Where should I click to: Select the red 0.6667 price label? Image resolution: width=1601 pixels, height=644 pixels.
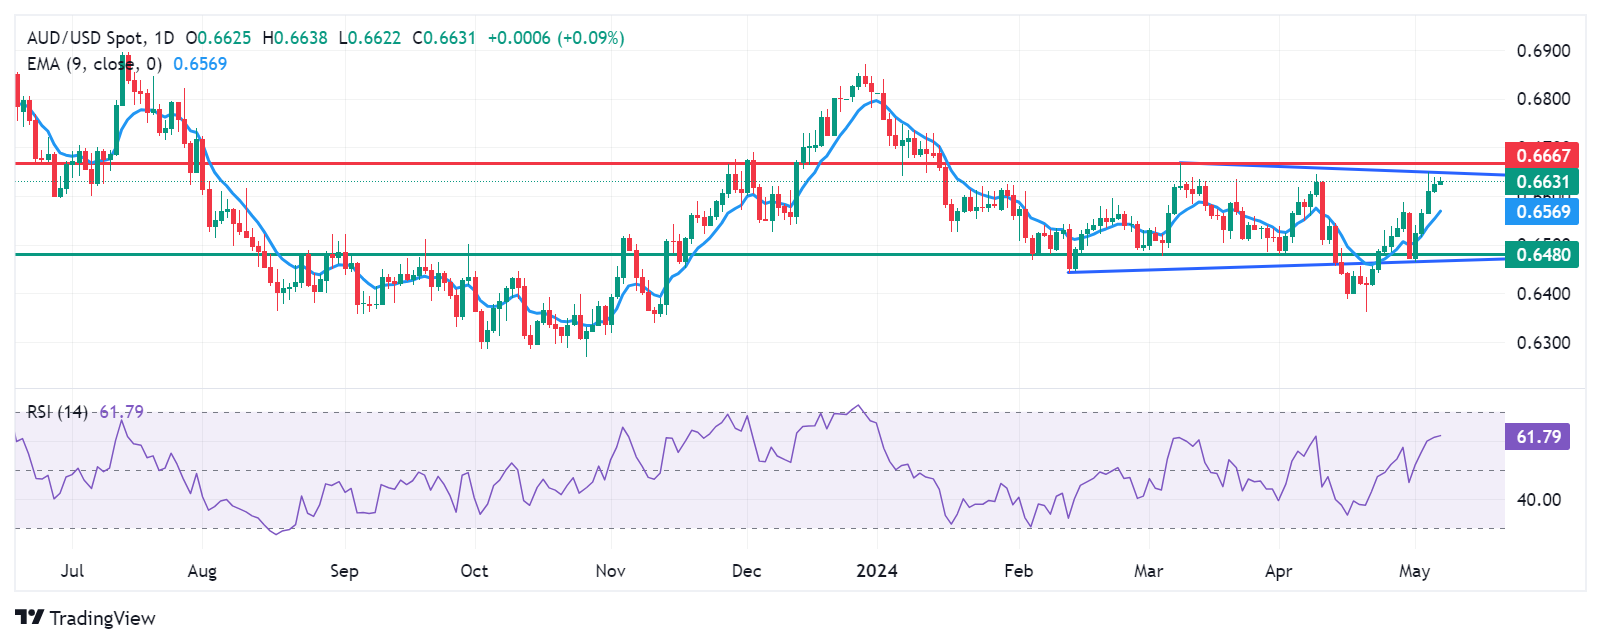pyautogui.click(x=1542, y=155)
